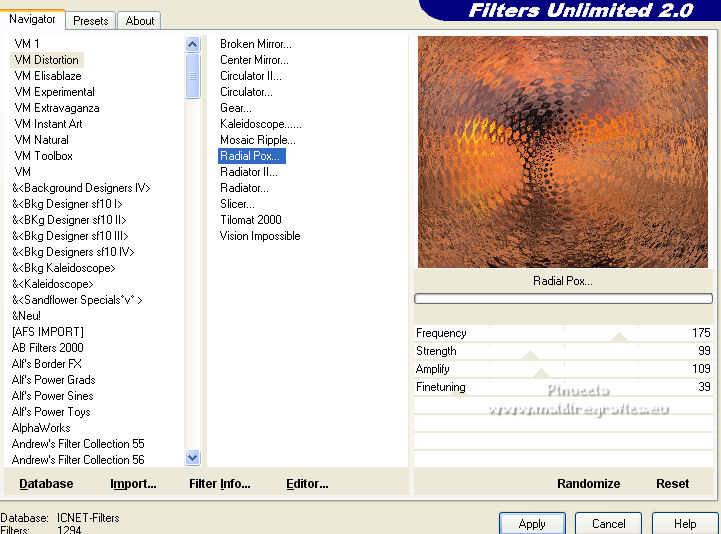721x534 pixels.
Task: Choose &<Bkg Designer sf10 I> category
Action: point(67,204)
